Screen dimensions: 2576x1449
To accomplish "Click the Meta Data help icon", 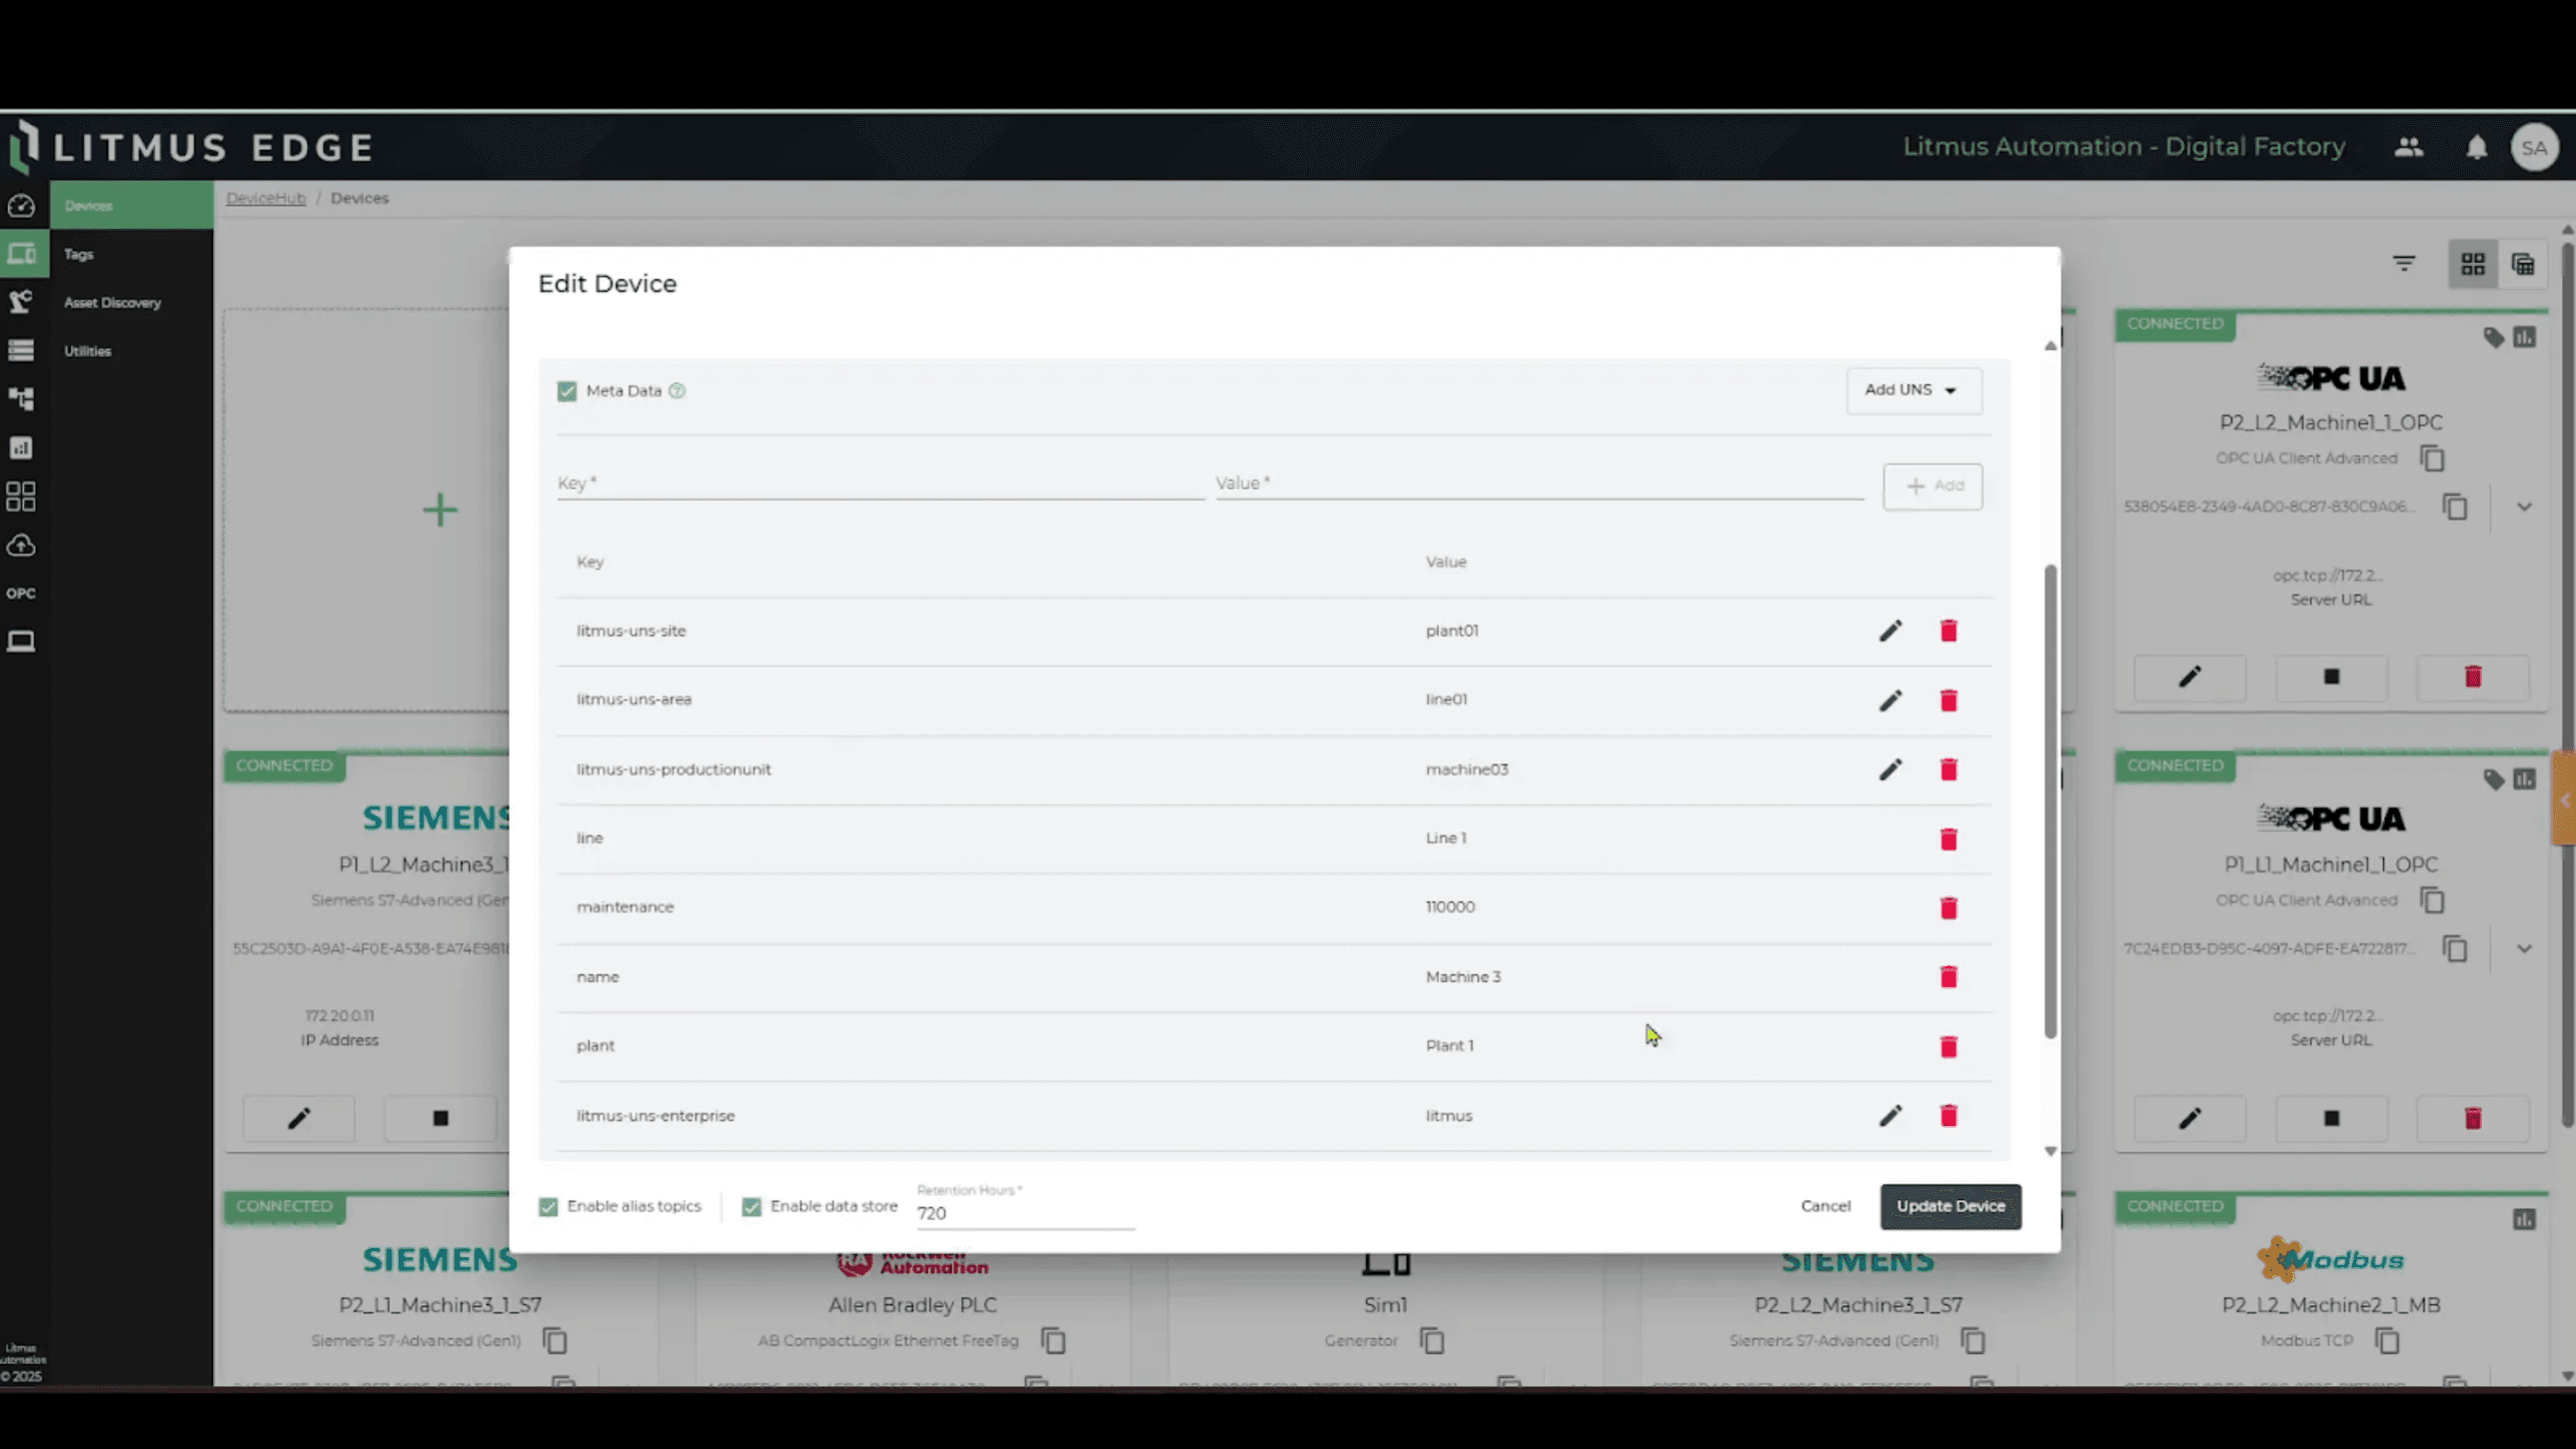I will click(x=677, y=391).
